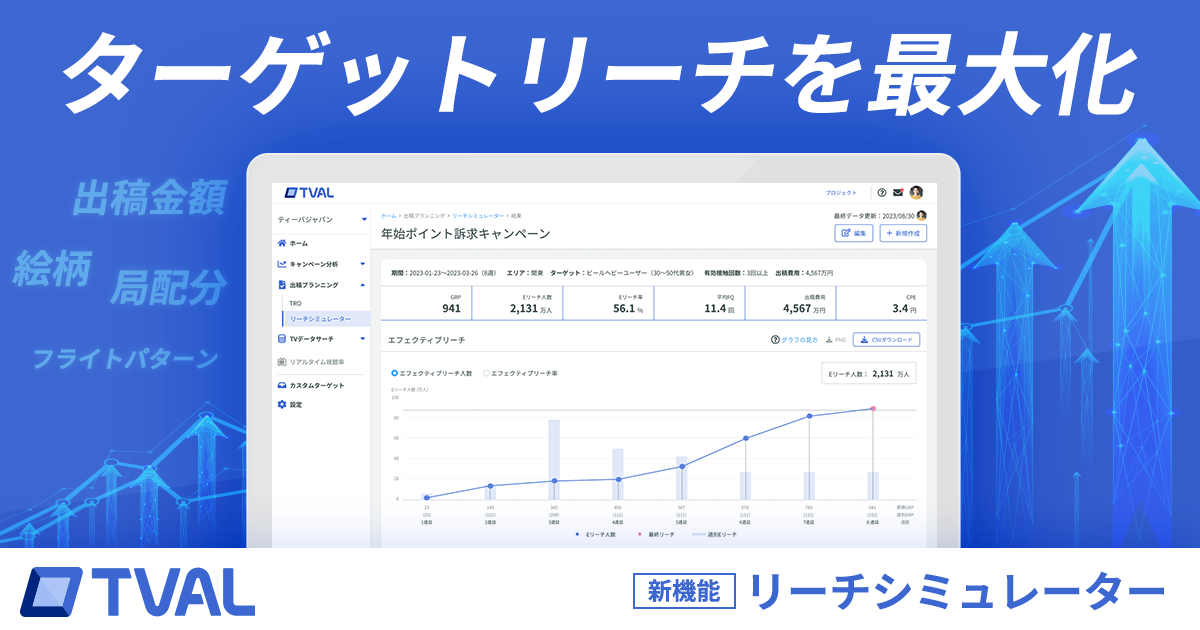Expand the TVデータサーチ menu arrow
Viewport: 1200px width, 630px height.
(363, 340)
